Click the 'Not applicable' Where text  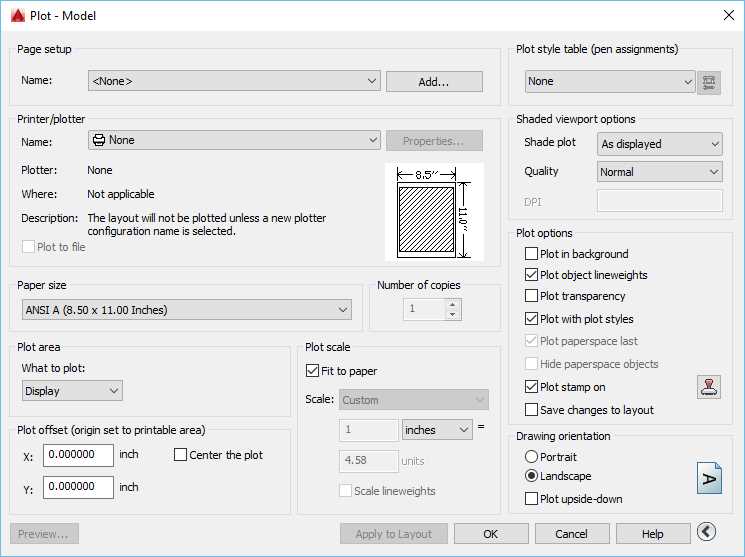tap(121, 194)
